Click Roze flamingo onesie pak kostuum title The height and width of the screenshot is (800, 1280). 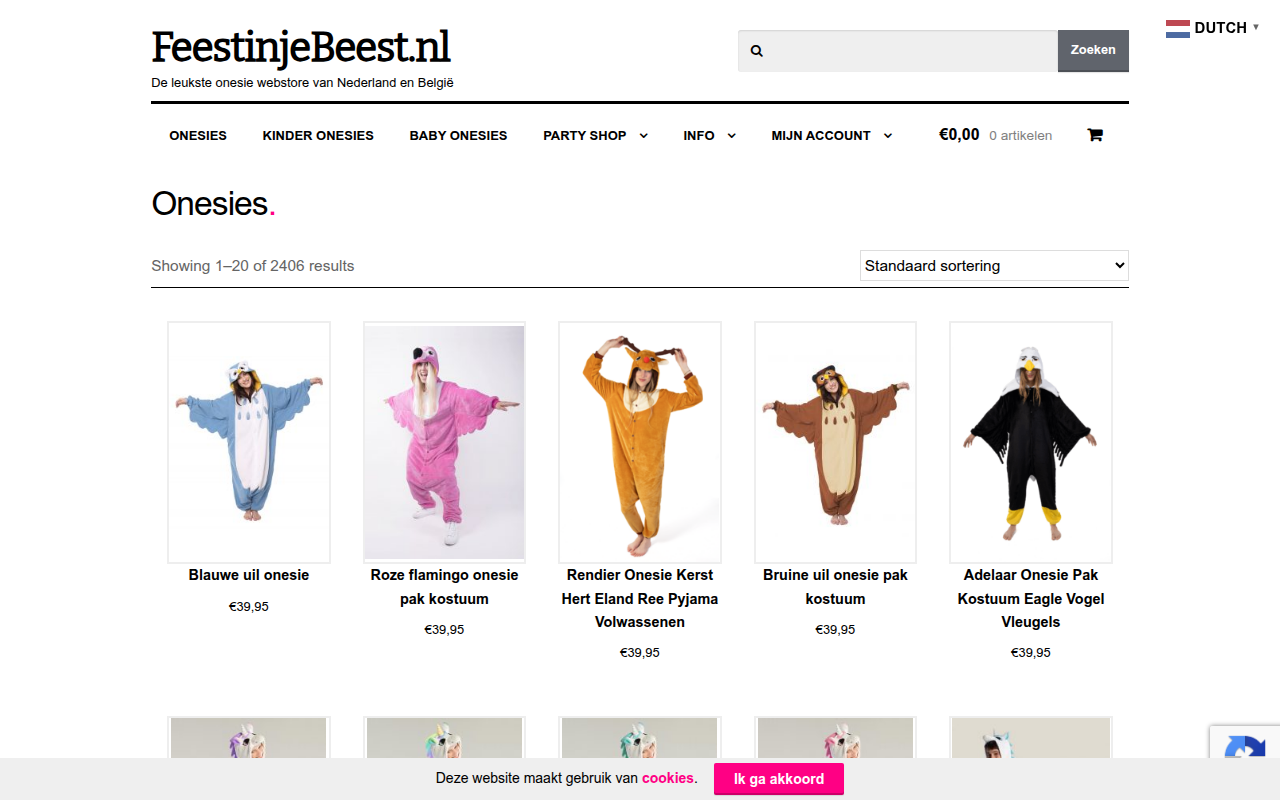coord(444,587)
